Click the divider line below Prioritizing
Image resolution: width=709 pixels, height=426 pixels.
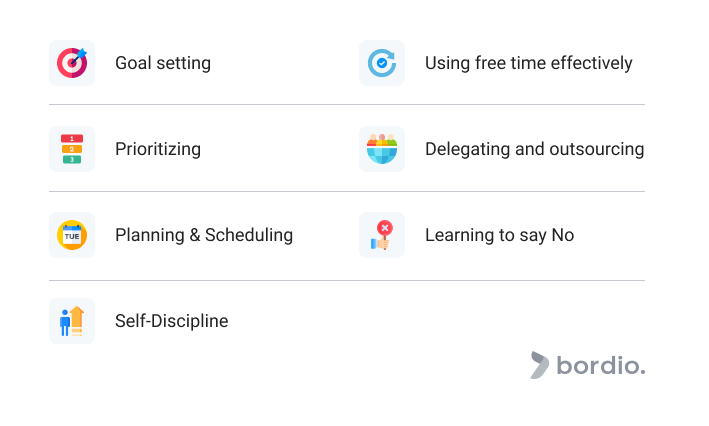(347, 191)
